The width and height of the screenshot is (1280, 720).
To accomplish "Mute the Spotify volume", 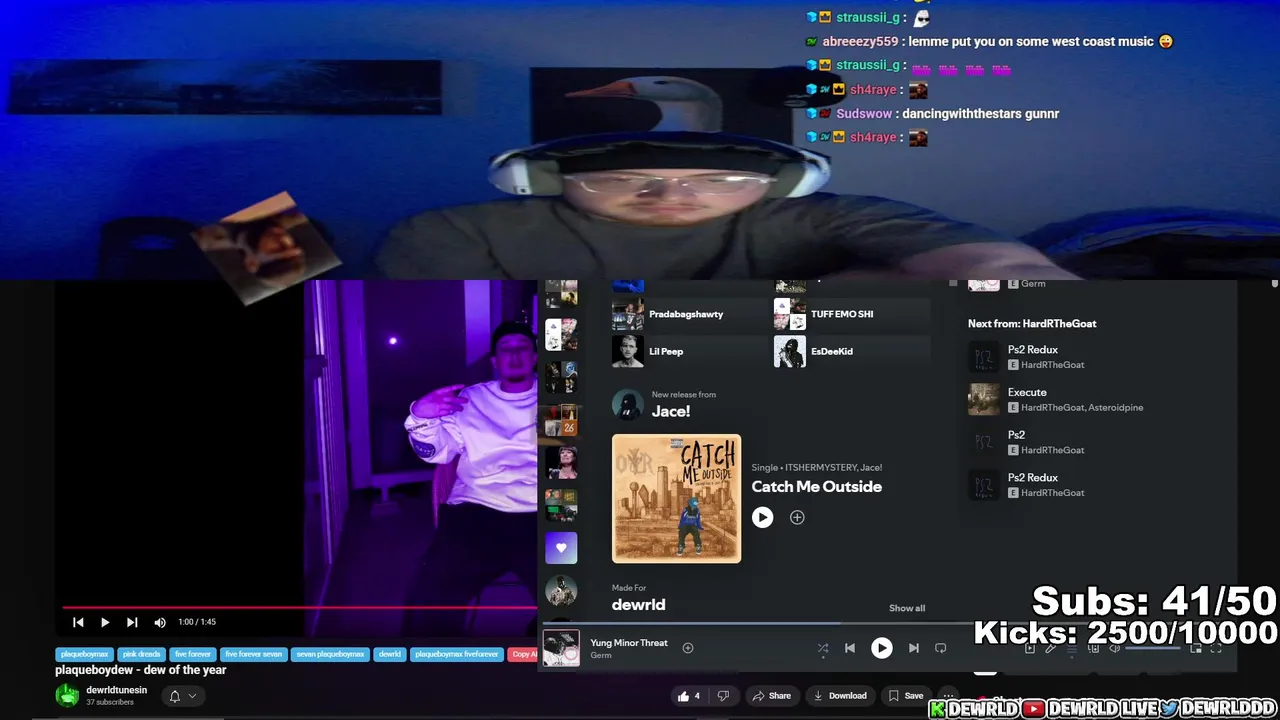I will (x=1114, y=648).
